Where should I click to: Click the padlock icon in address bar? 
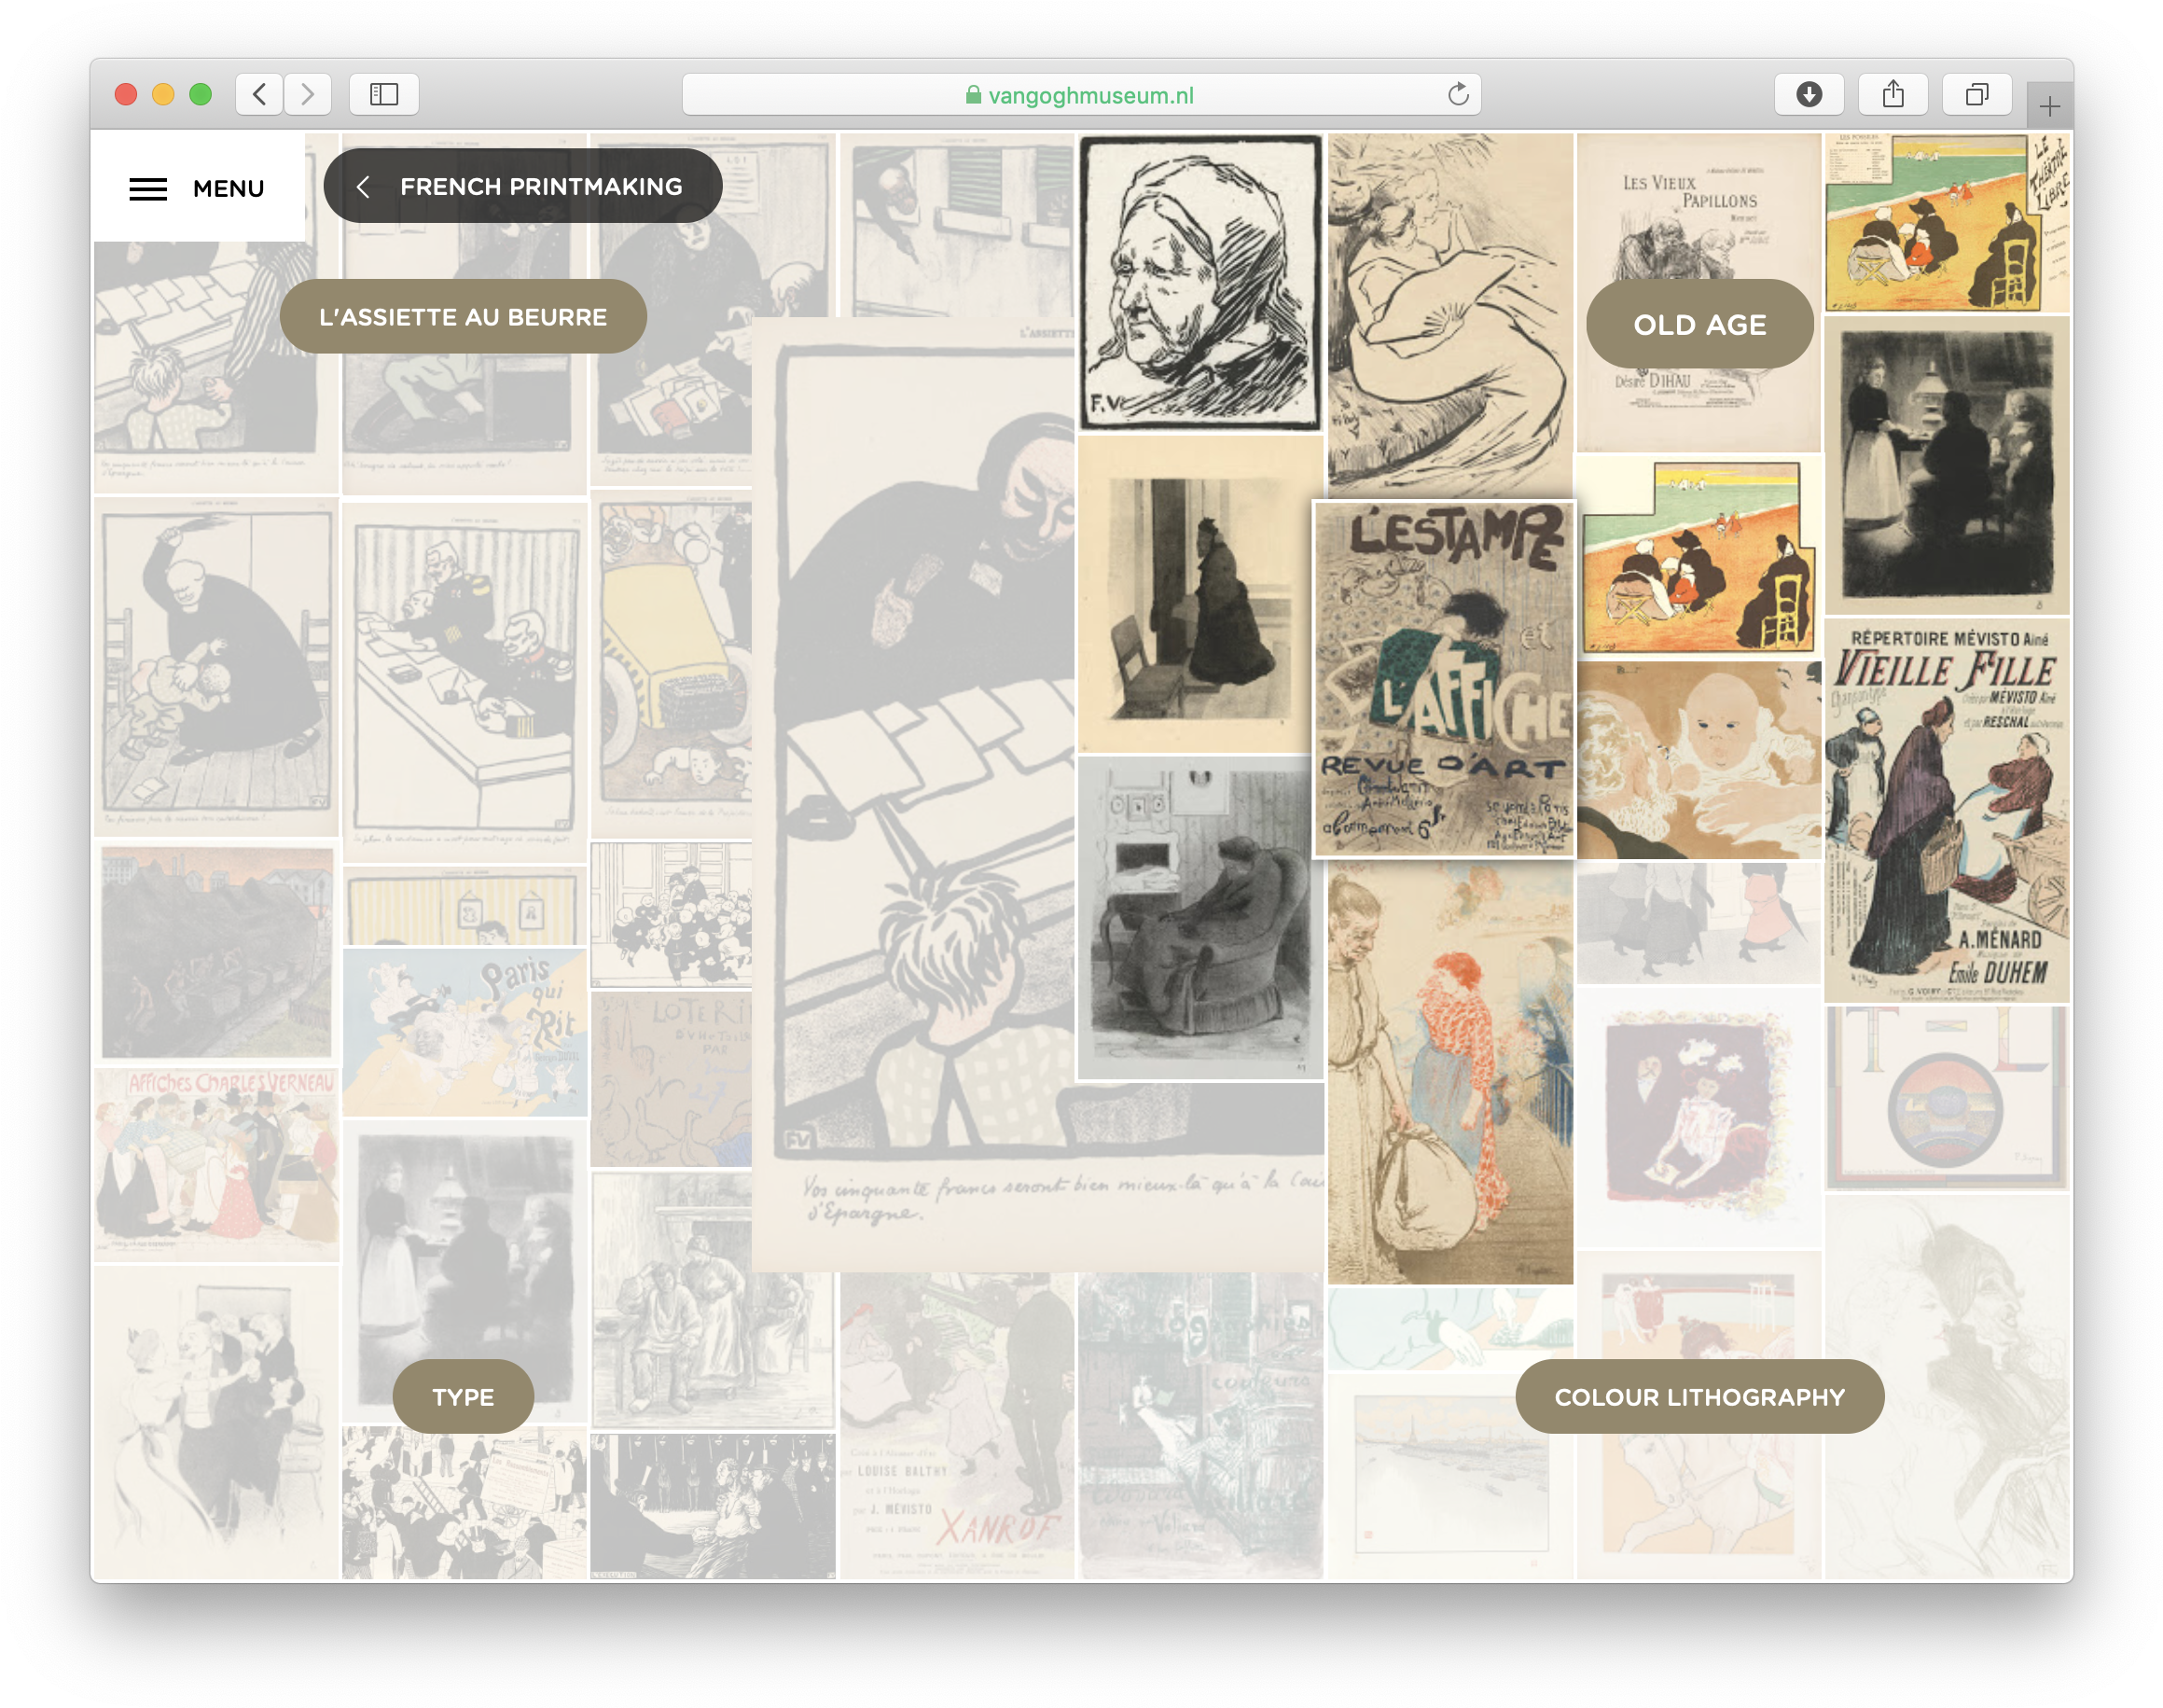tap(973, 95)
